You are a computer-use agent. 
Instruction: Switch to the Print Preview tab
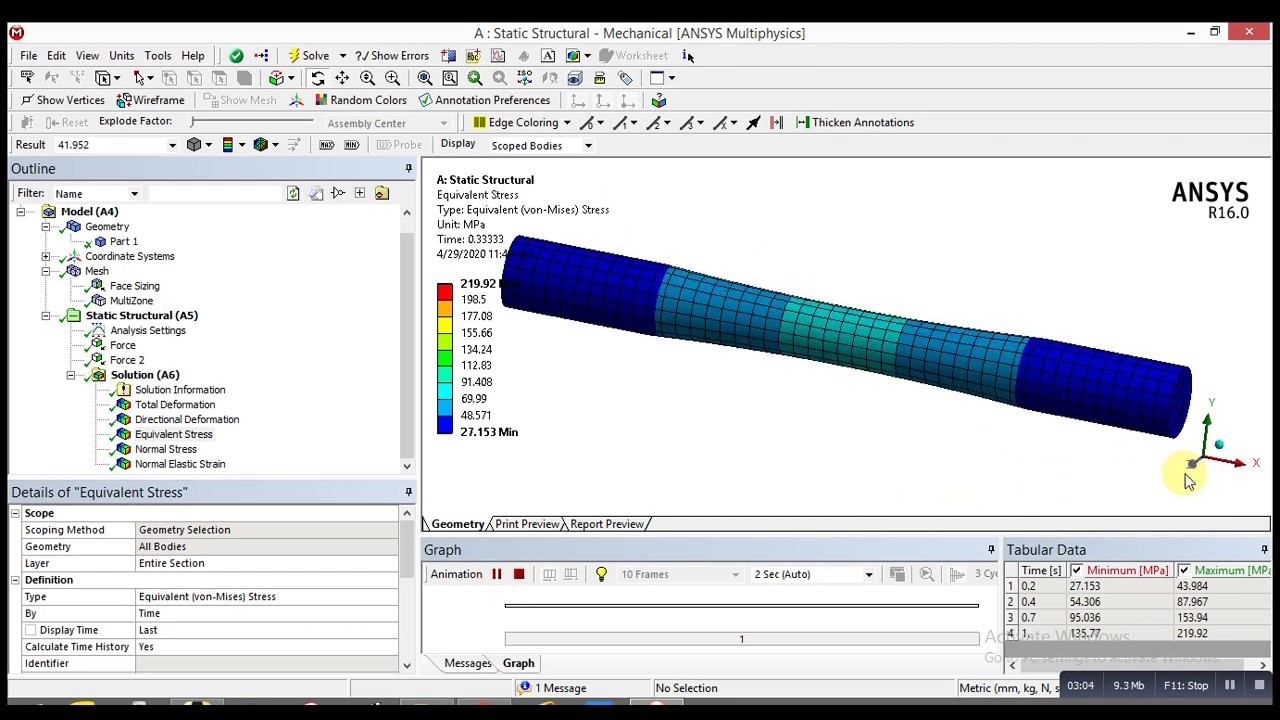click(x=527, y=524)
